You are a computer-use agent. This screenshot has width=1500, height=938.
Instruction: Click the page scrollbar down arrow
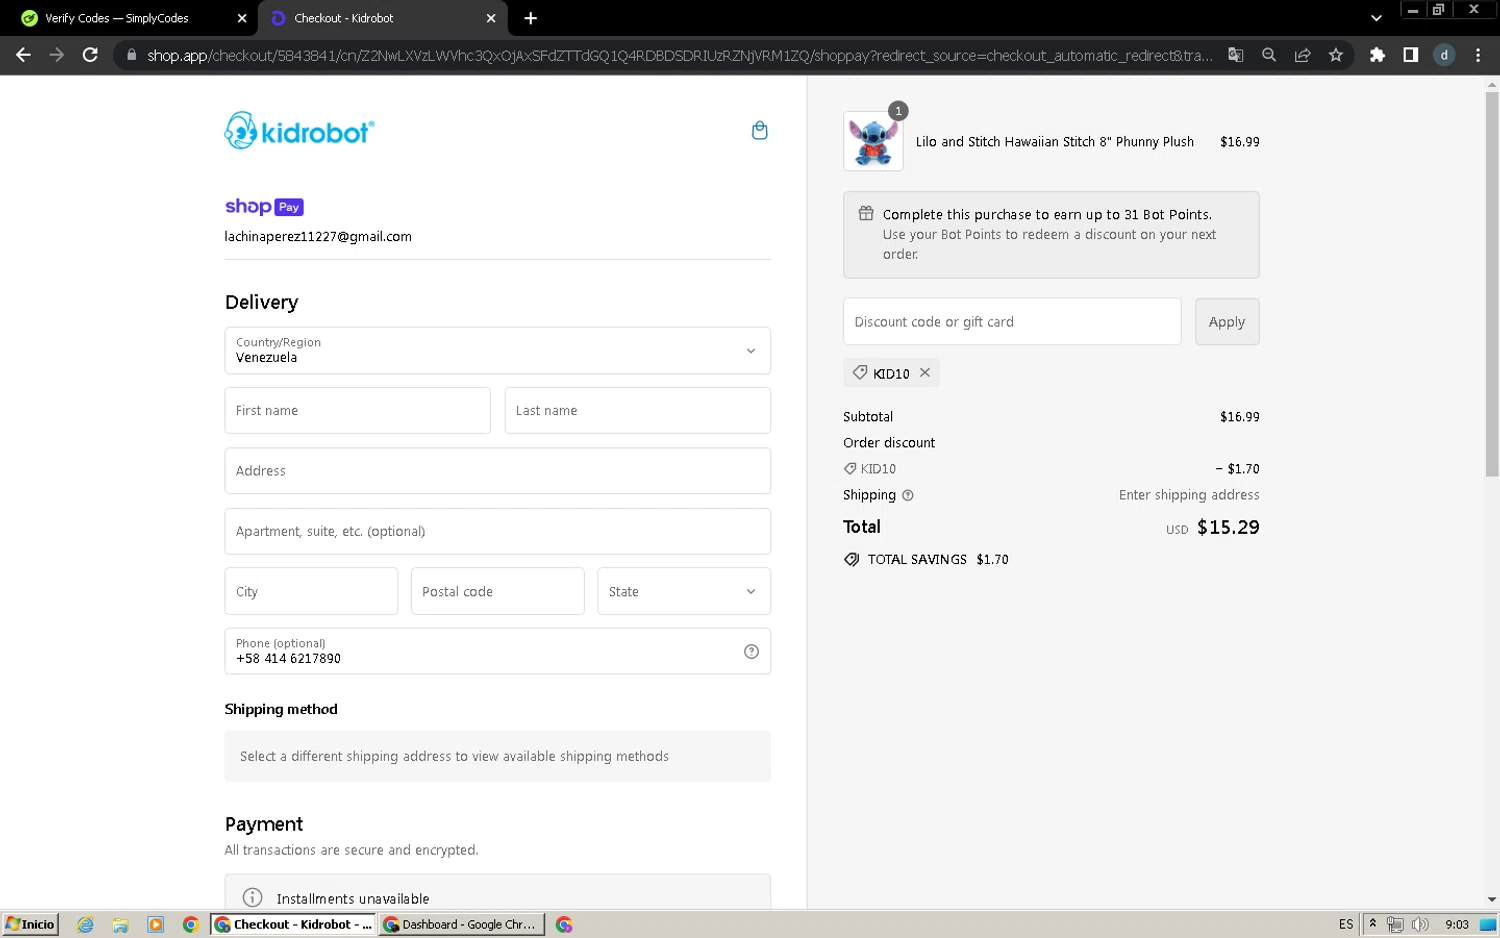(1491, 900)
